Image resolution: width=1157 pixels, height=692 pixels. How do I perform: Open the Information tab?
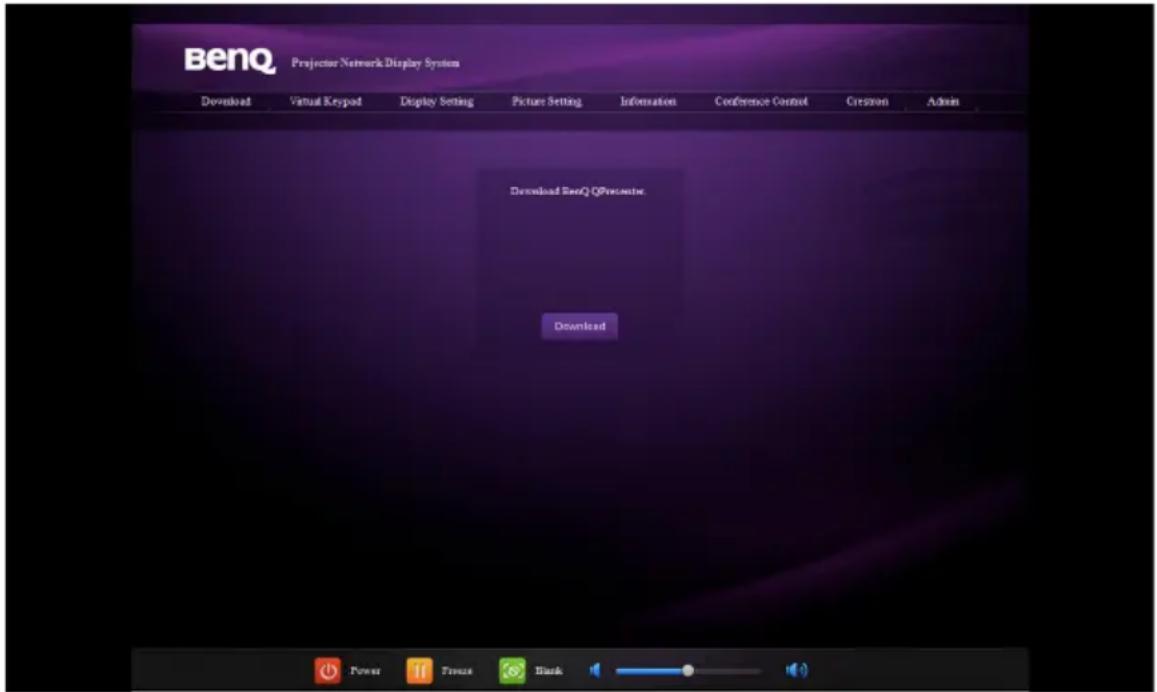tap(648, 101)
